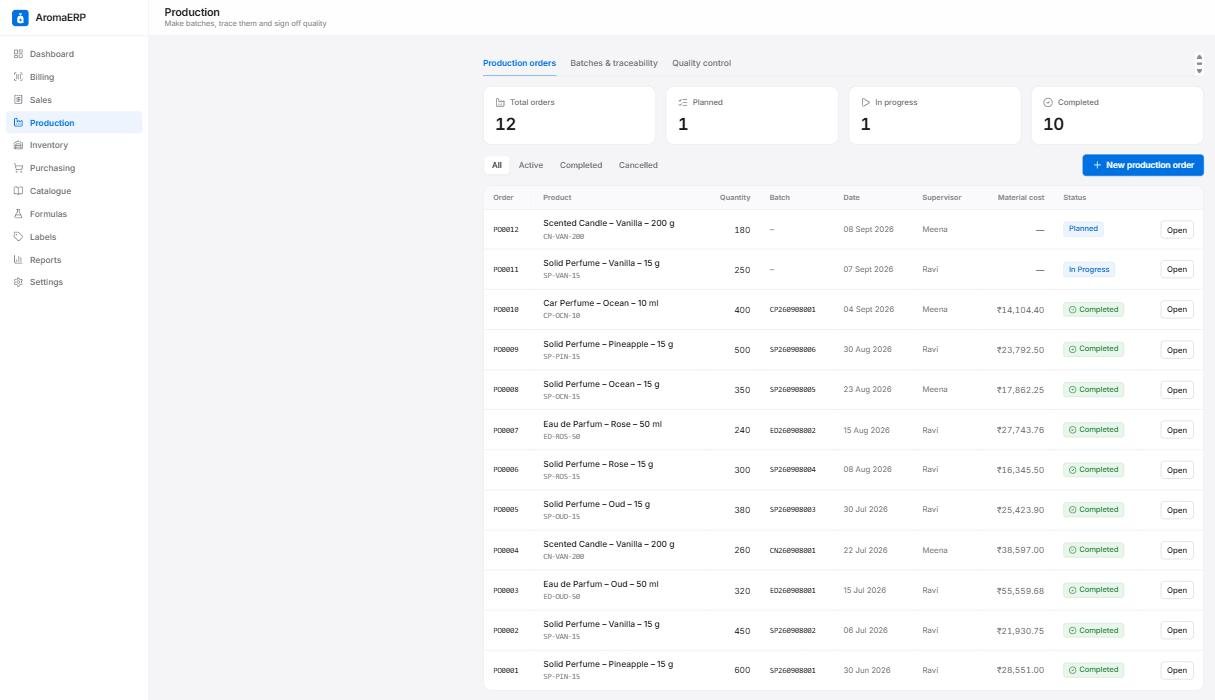Click the plus icon on New production order
The image size is (1215, 700).
click(x=1097, y=165)
